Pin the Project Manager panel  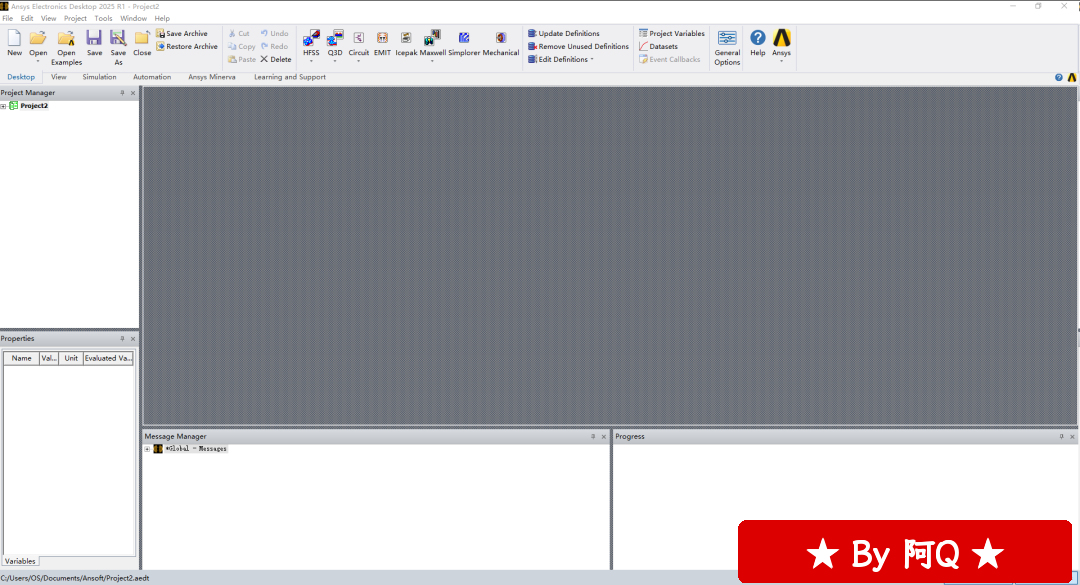tap(122, 93)
